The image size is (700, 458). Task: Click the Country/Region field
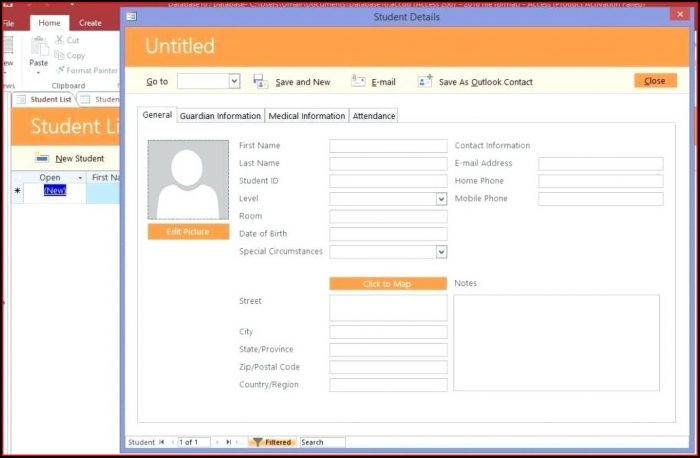tap(388, 385)
